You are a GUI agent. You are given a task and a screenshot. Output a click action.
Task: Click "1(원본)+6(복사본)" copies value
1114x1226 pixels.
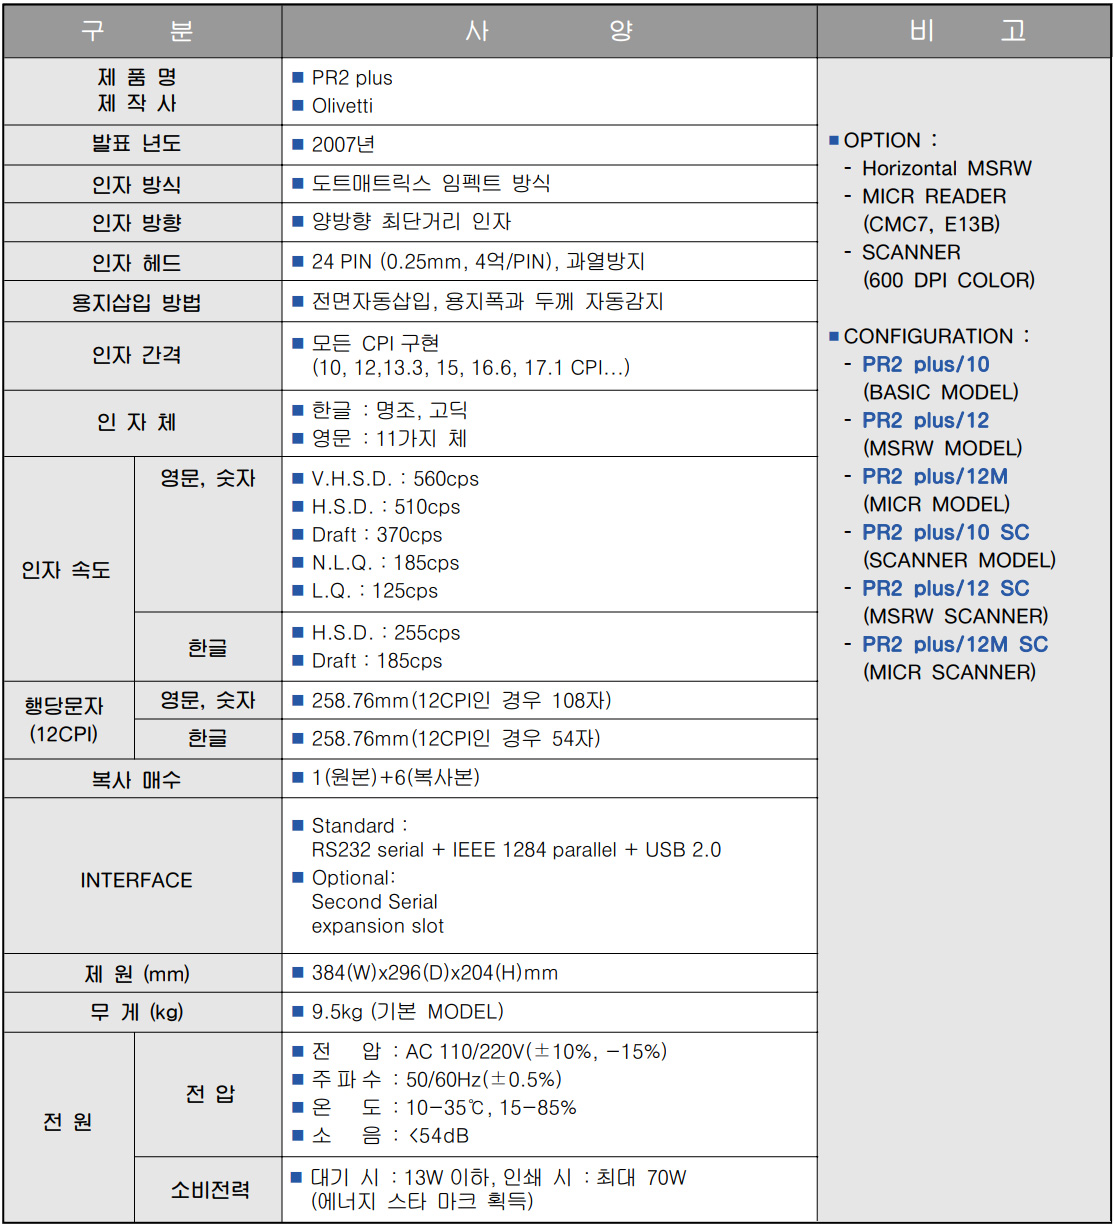[396, 778]
